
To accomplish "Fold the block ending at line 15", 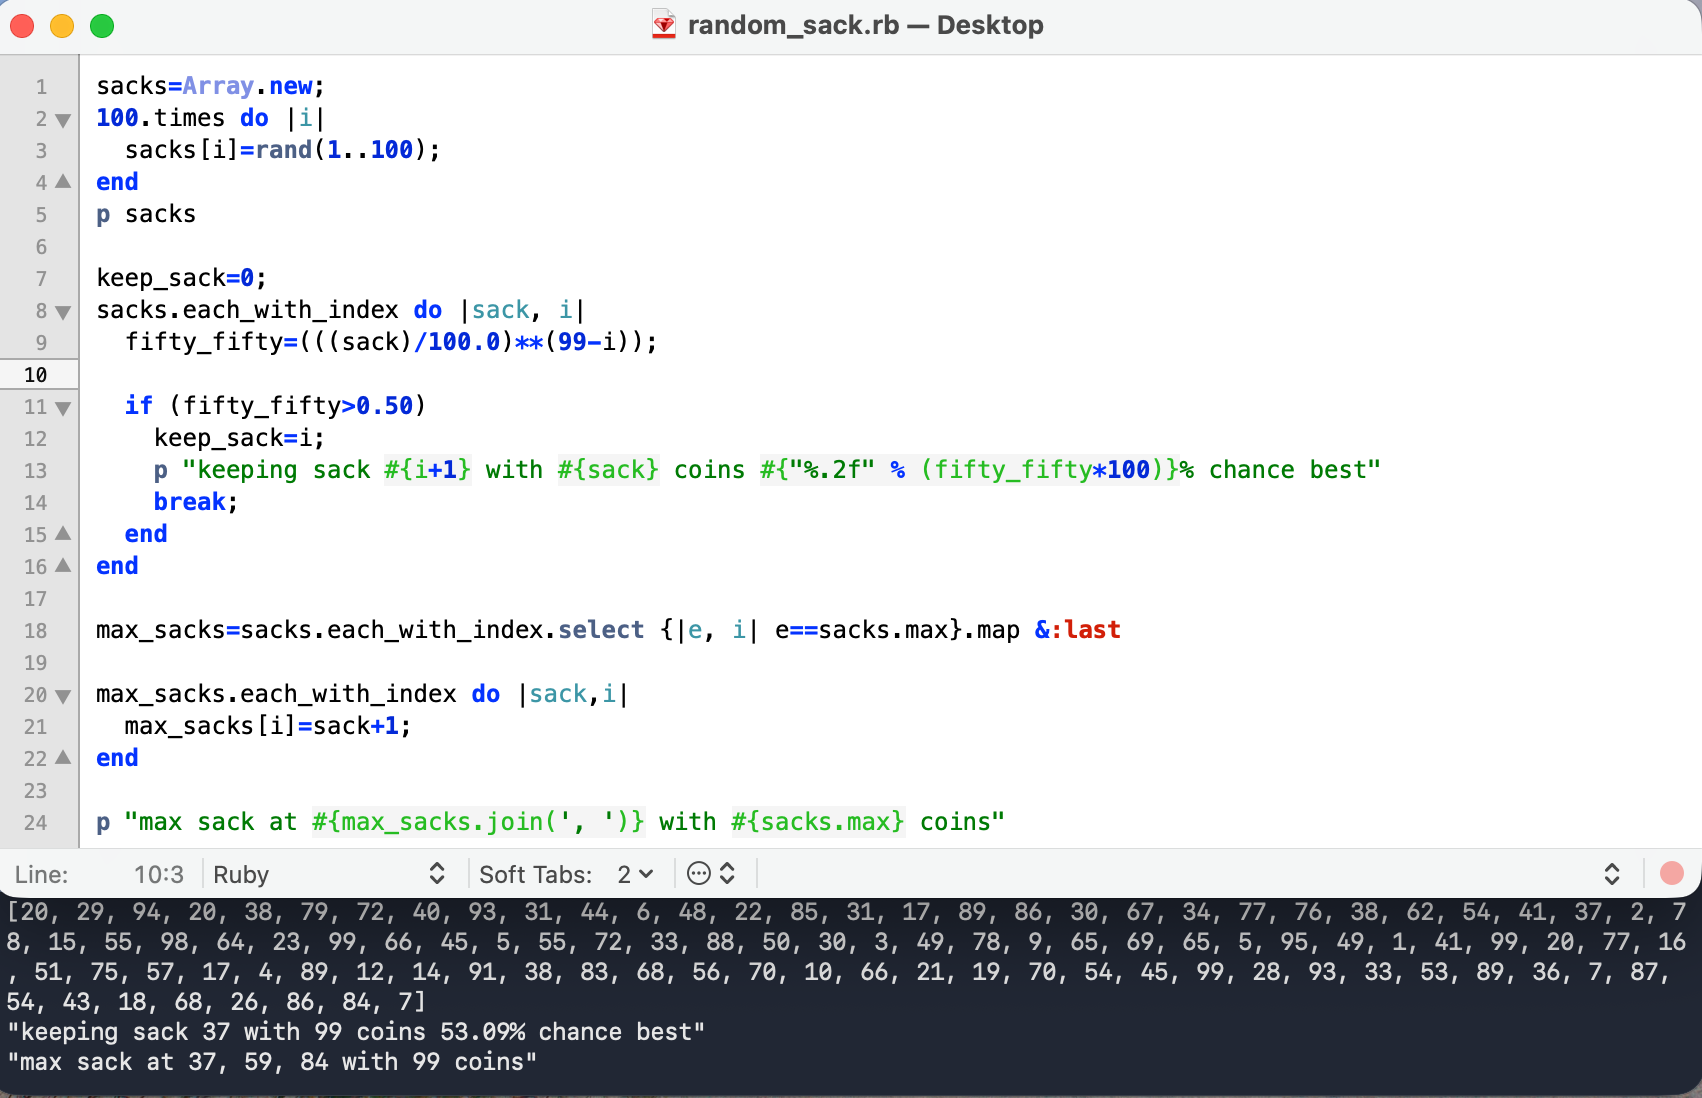I will (63, 533).
